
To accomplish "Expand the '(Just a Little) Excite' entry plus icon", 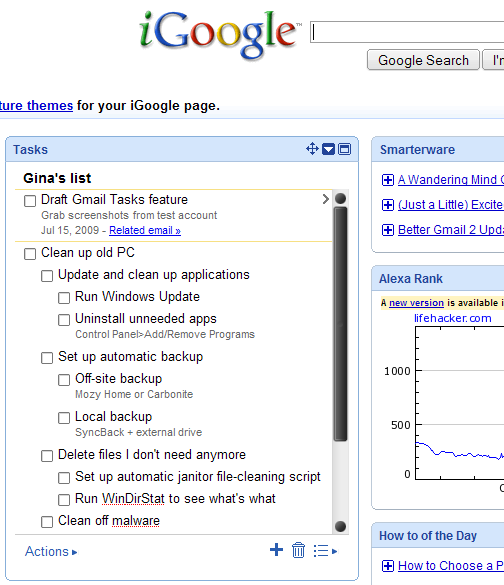I will pos(388,205).
